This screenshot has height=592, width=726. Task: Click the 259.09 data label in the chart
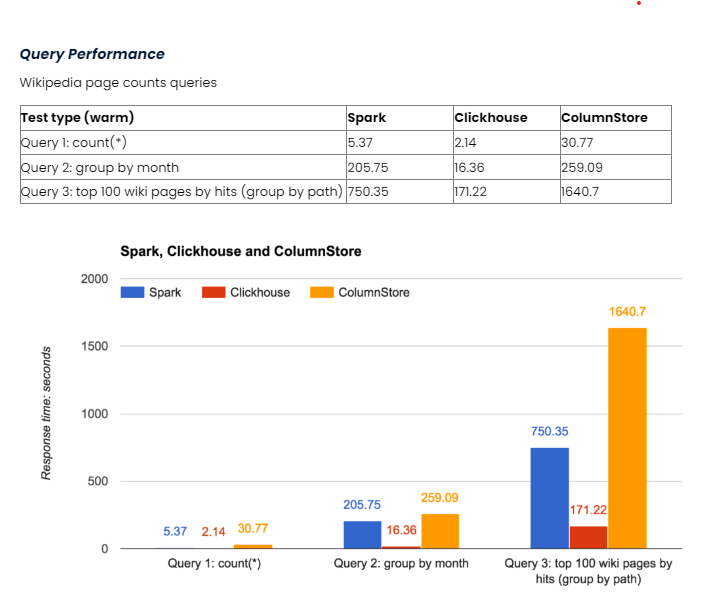tap(440, 498)
